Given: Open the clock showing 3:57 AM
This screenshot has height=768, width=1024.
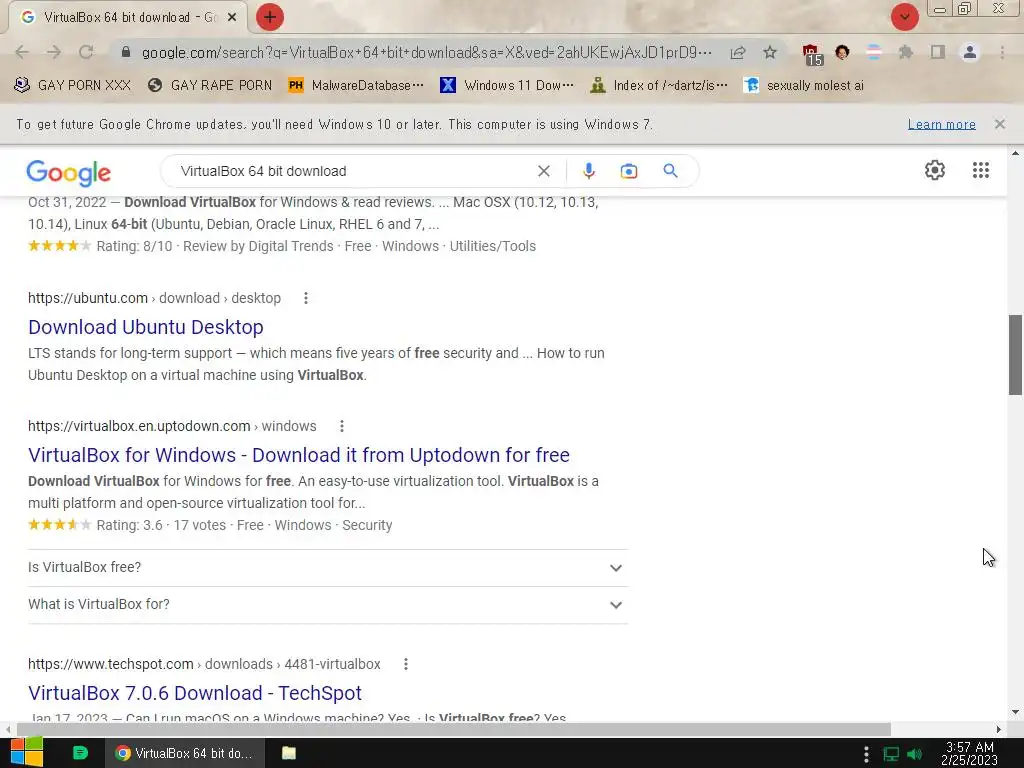Looking at the screenshot, I should tap(969, 753).
